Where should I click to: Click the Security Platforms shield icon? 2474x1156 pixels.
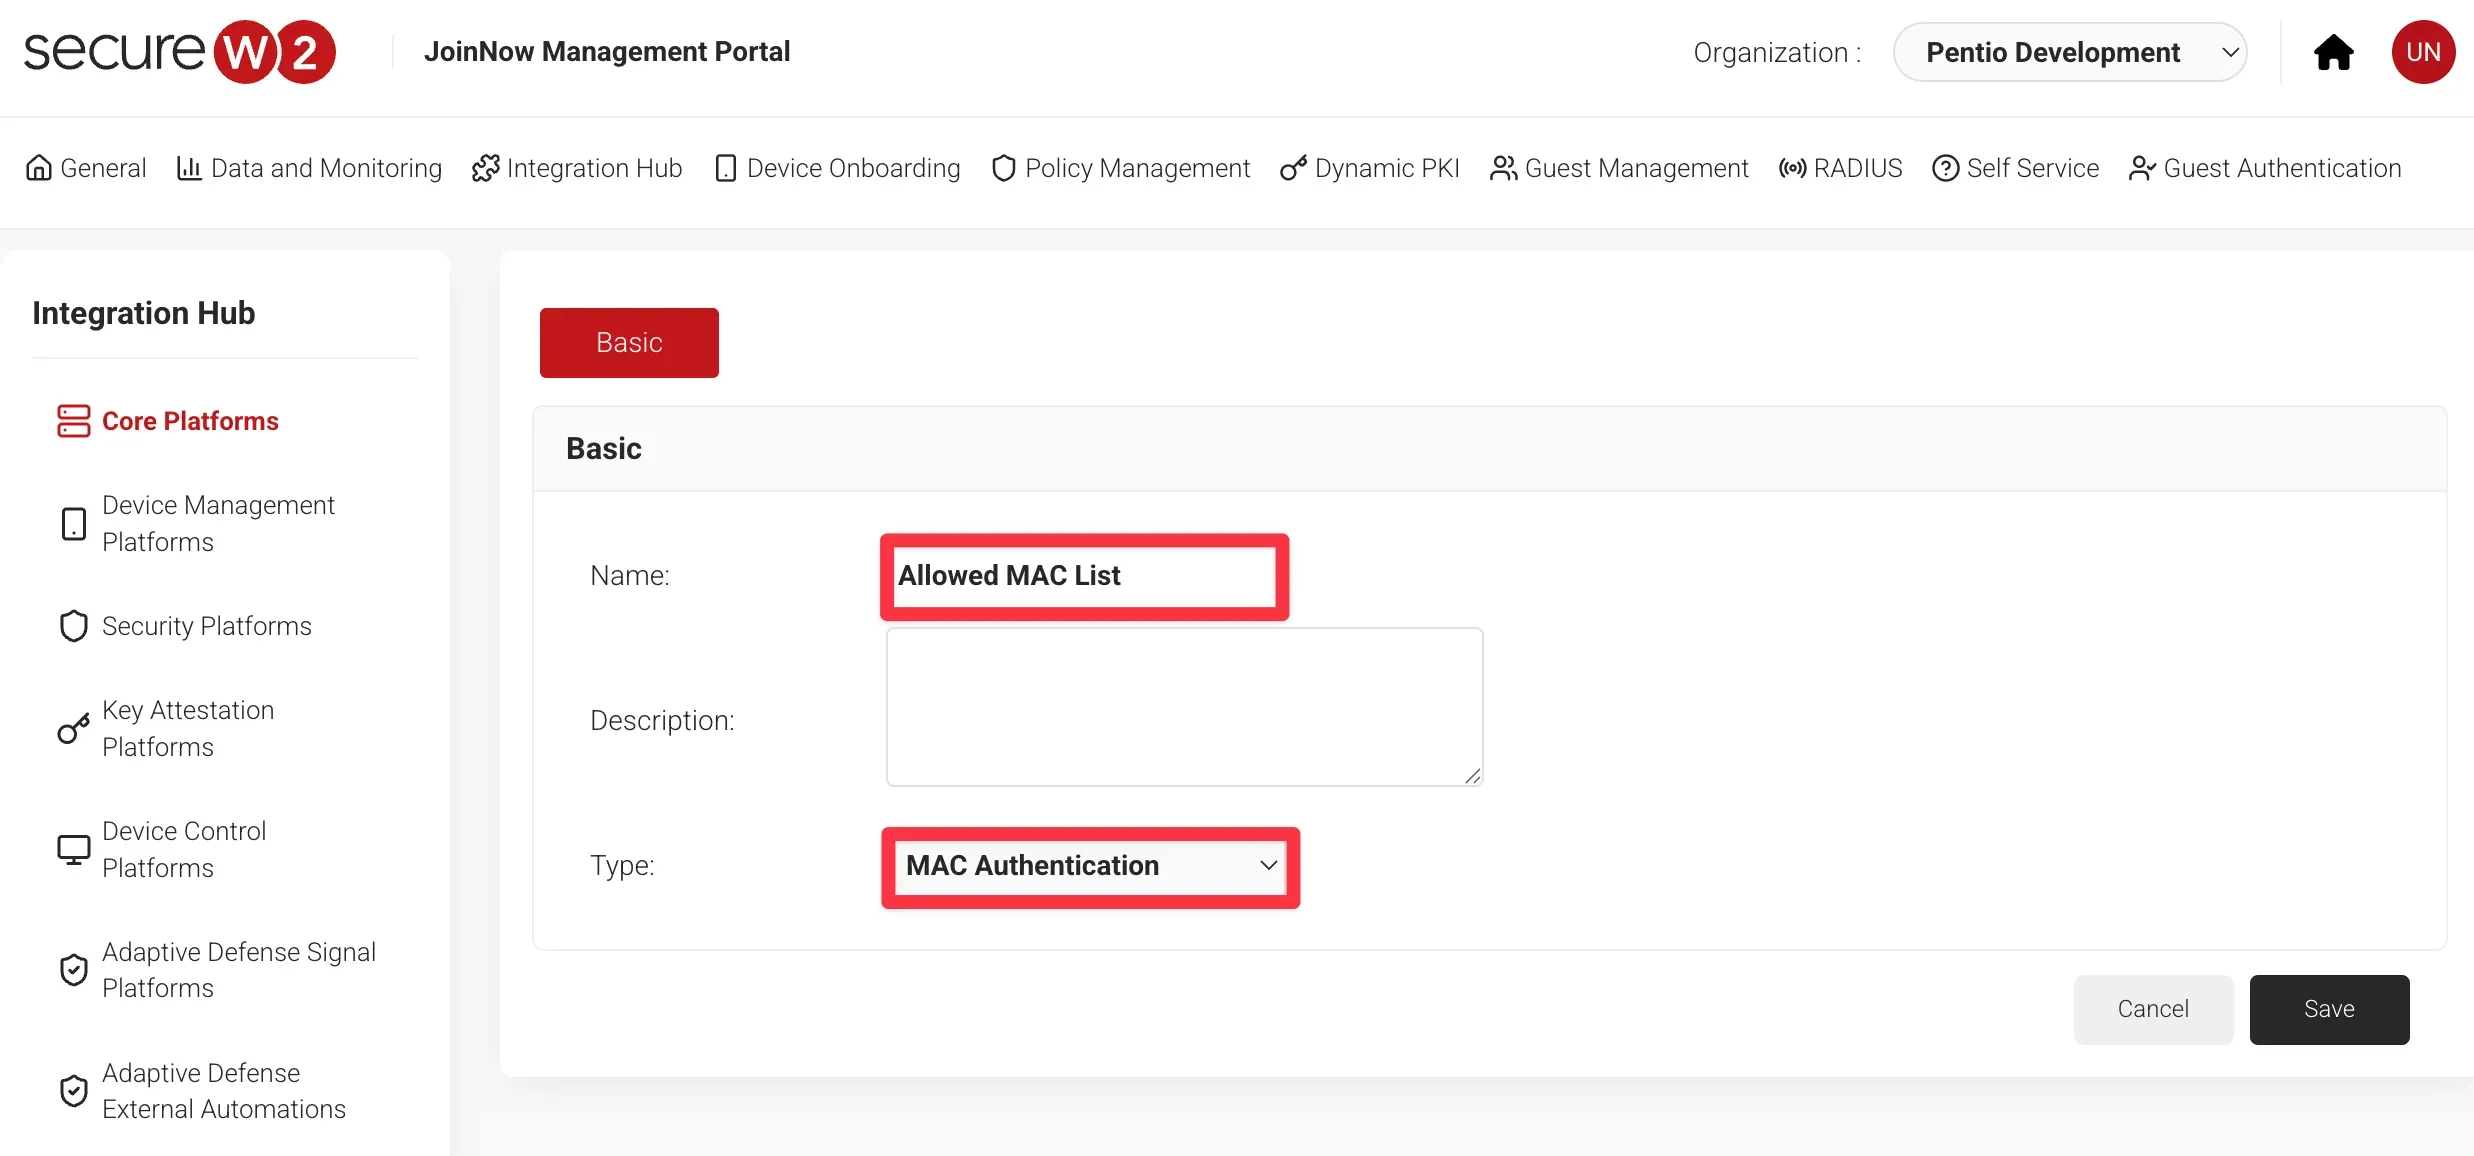[73, 626]
